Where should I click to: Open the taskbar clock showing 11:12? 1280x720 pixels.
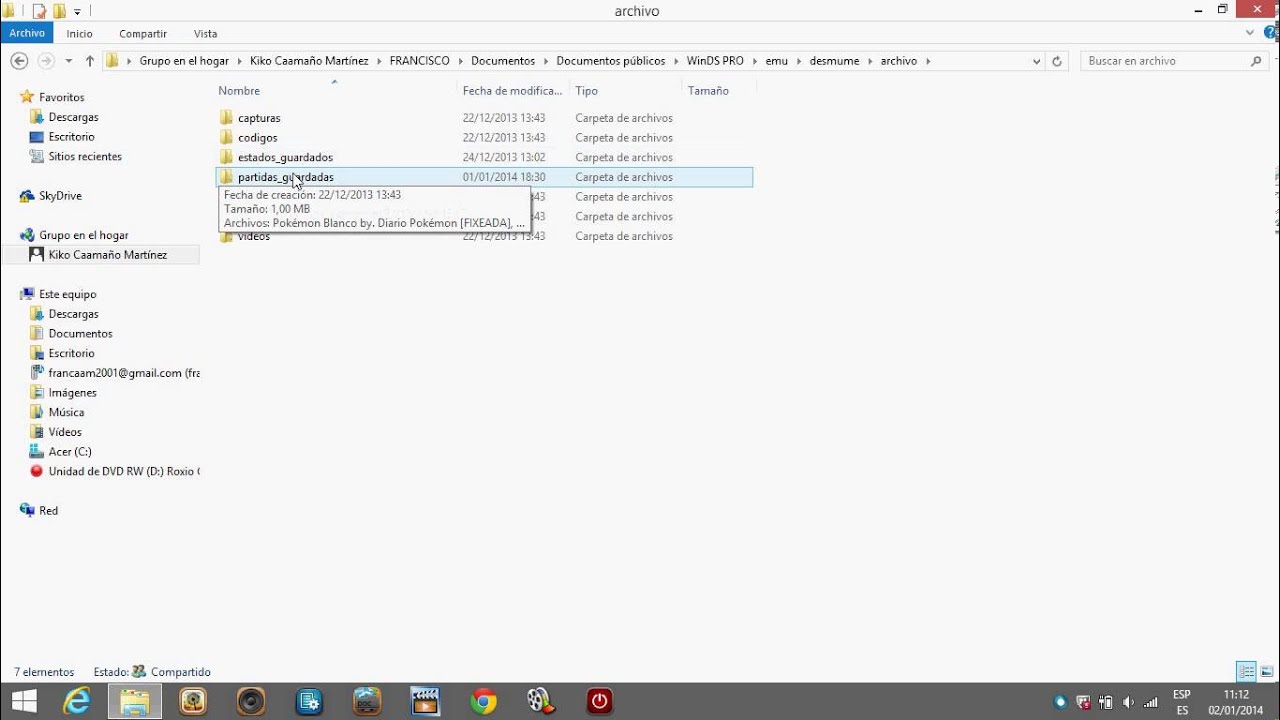[x=1236, y=702]
